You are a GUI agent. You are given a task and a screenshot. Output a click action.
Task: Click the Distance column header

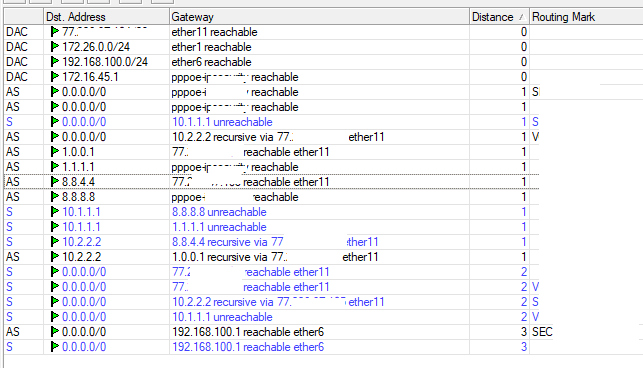click(499, 17)
